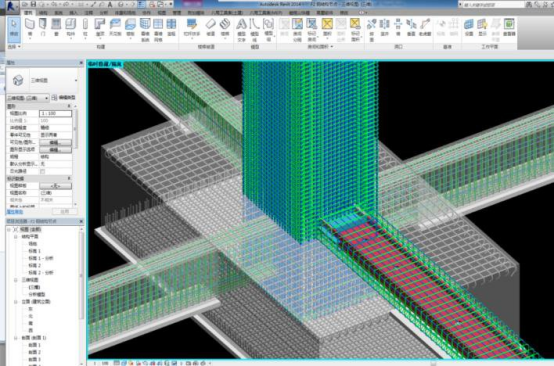Open the Structure (结构) ribbon tab
The width and height of the screenshot is (554, 366).
point(43,13)
